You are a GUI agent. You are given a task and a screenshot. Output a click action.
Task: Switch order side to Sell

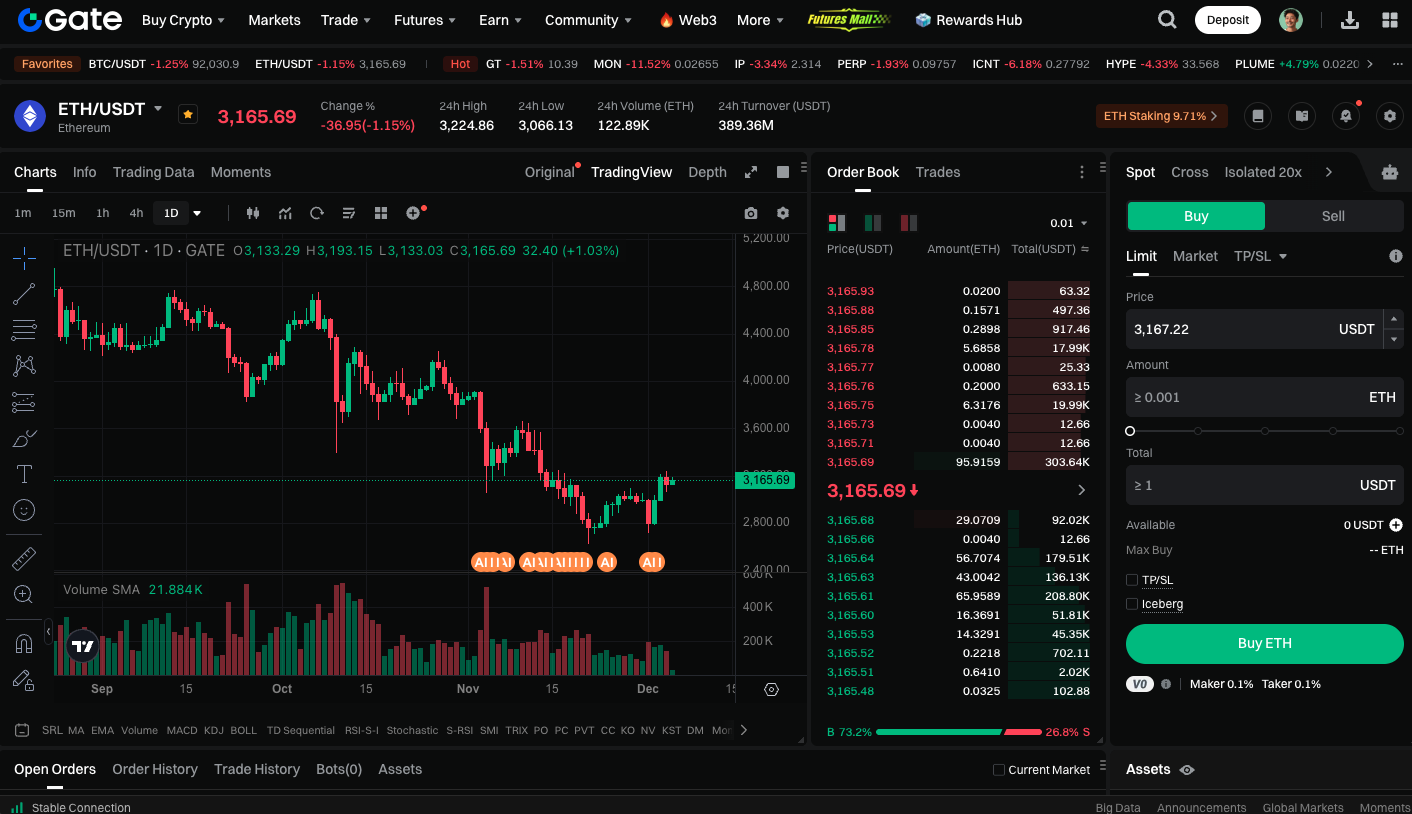pos(1334,216)
